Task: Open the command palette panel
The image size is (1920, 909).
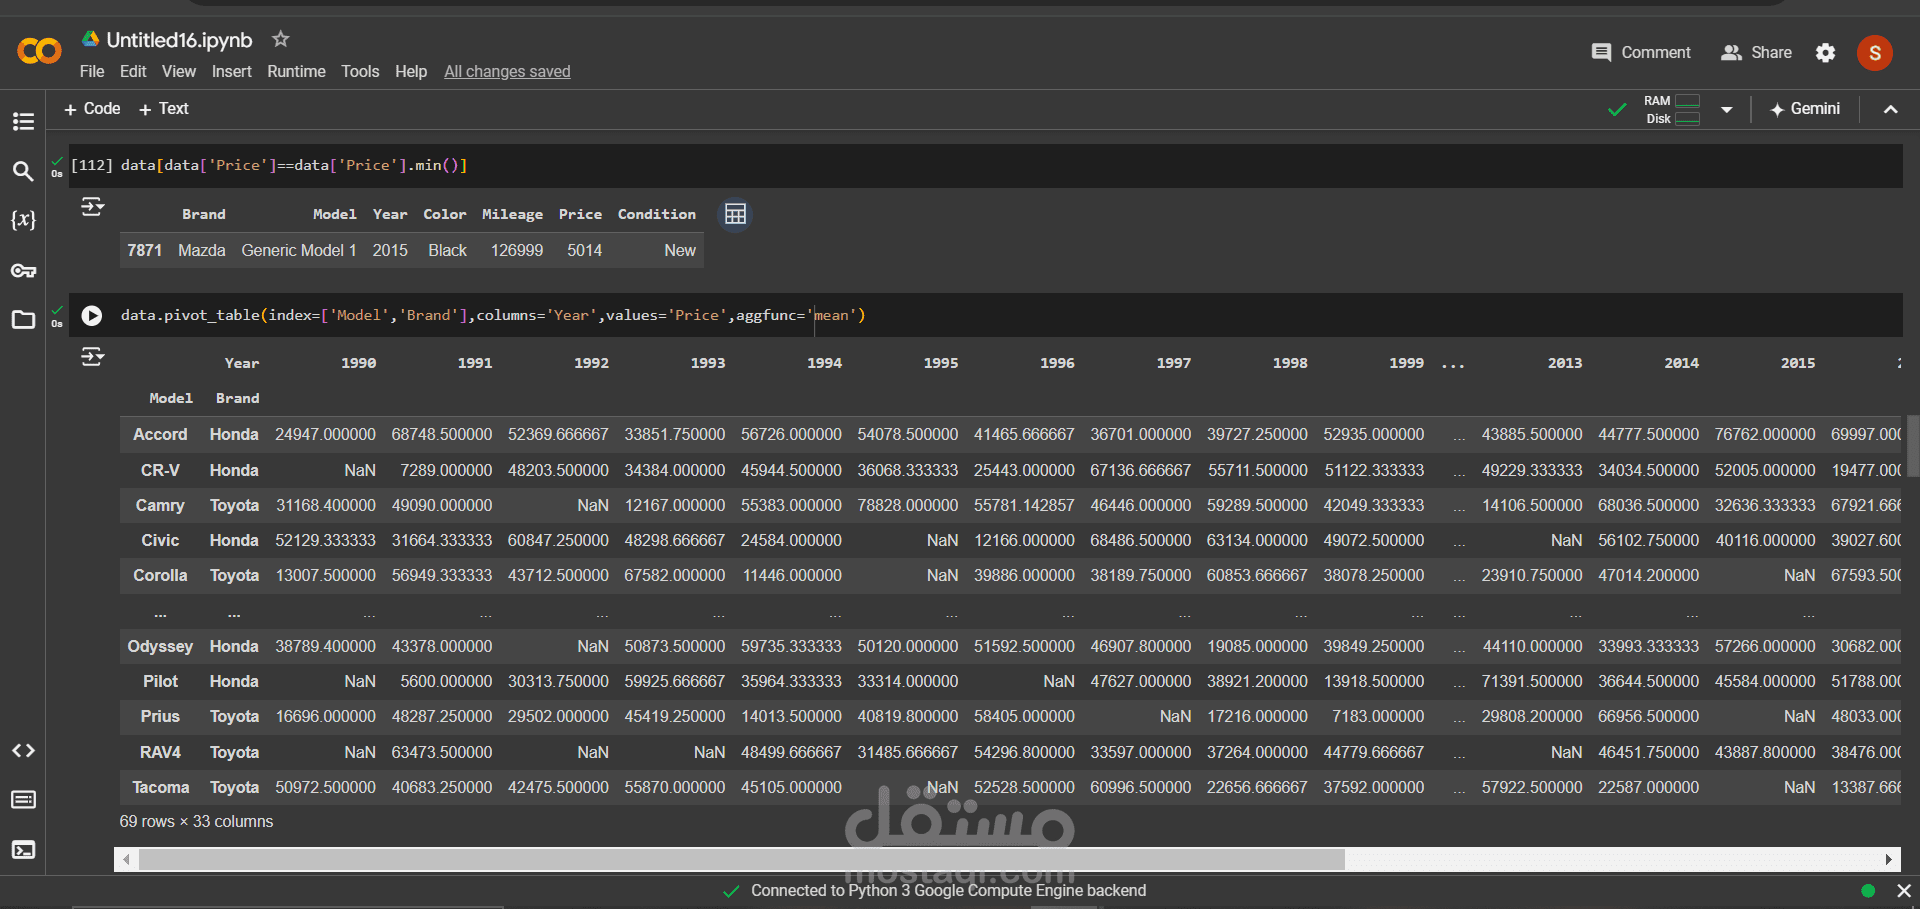Action: click(23, 800)
